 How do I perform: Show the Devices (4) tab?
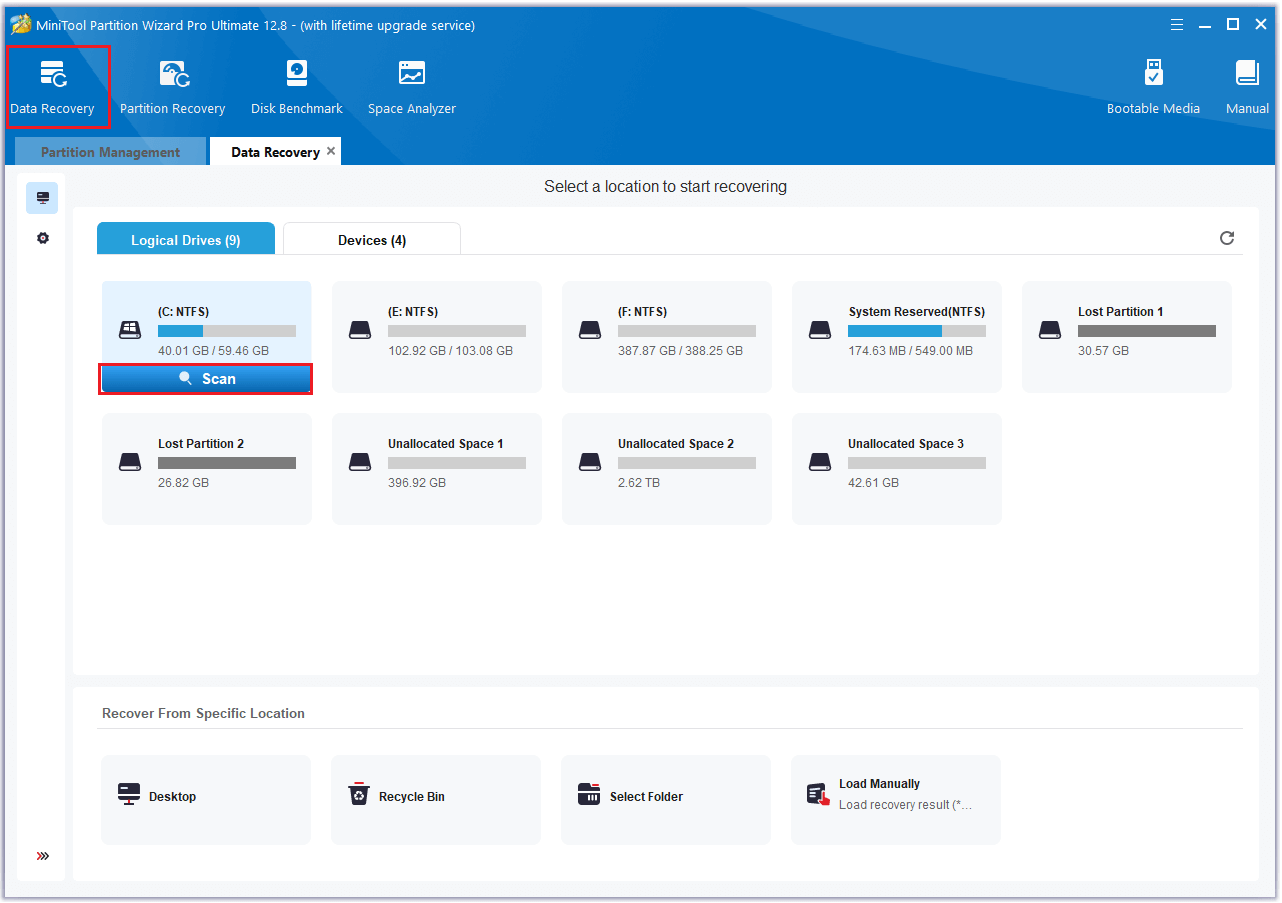(371, 238)
